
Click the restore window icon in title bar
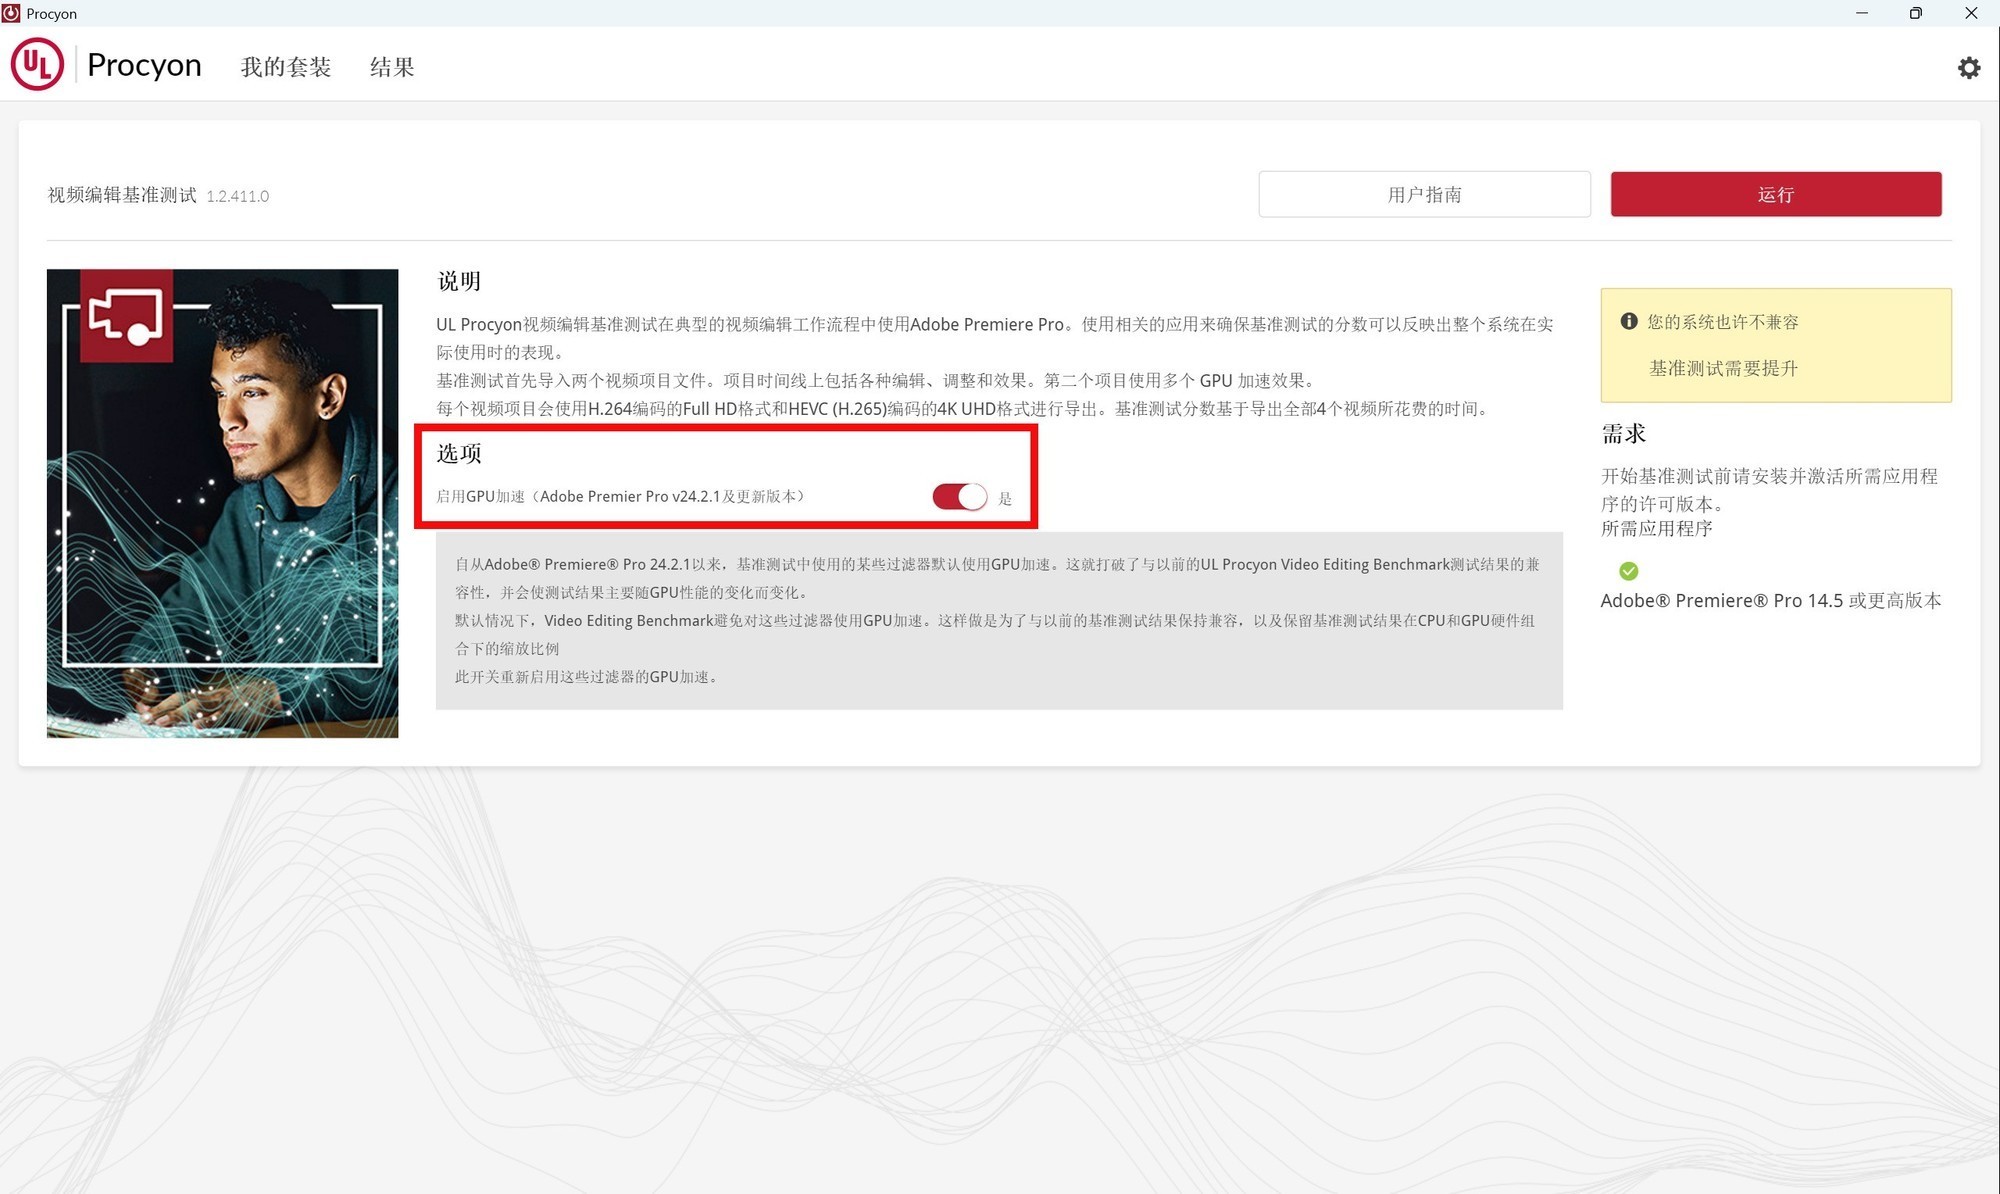[1915, 13]
